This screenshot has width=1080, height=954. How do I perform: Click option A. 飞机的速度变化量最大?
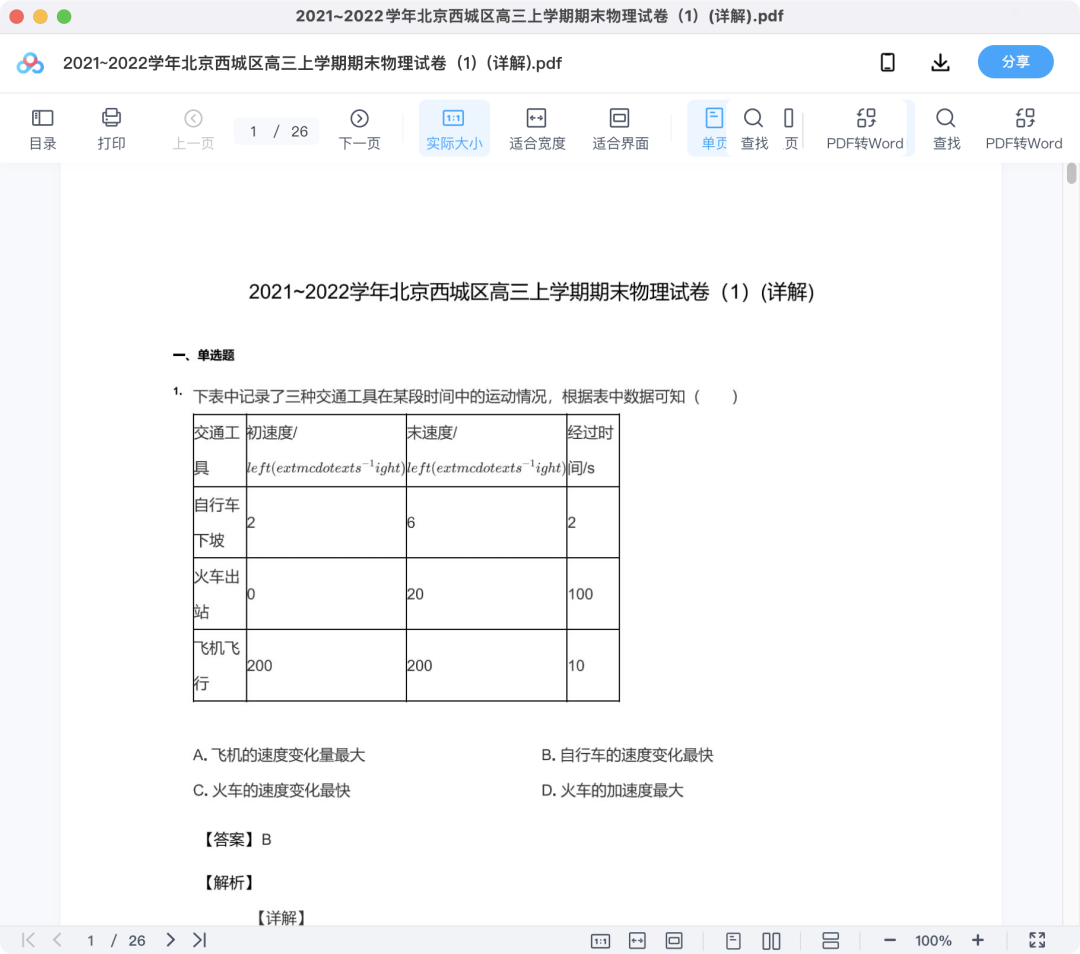[x=279, y=755]
